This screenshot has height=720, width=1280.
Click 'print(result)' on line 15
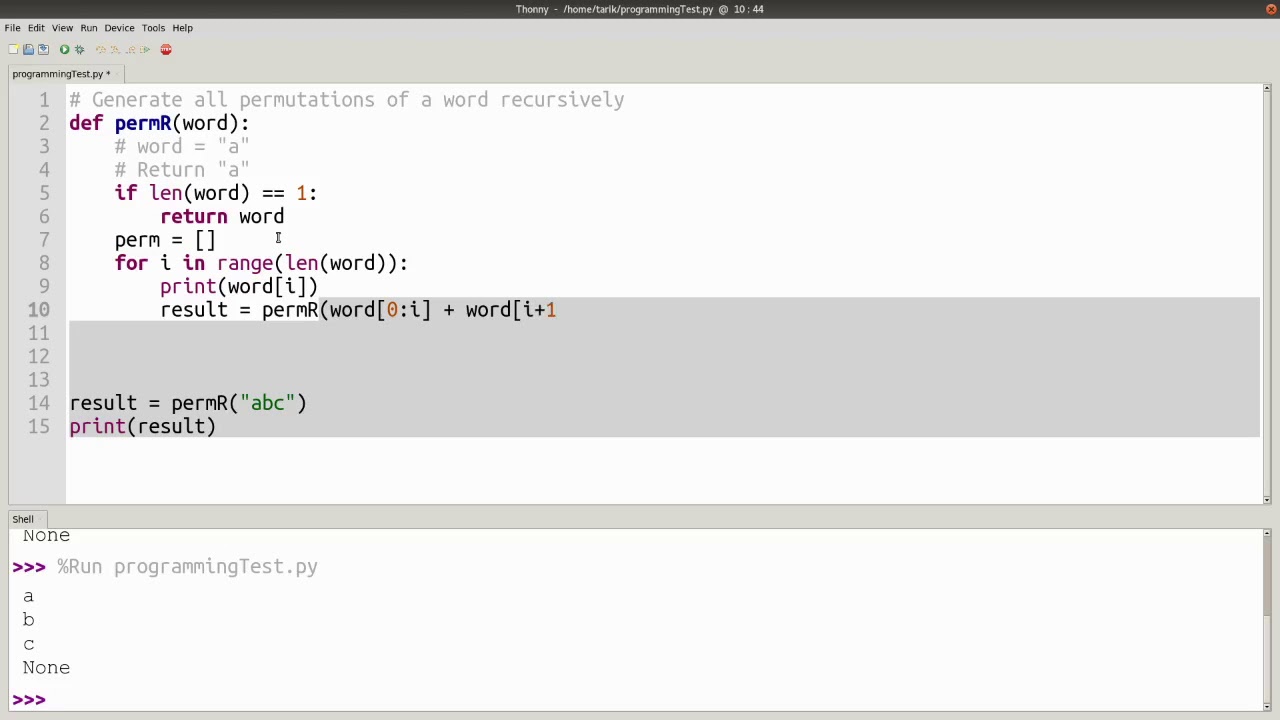point(143,427)
